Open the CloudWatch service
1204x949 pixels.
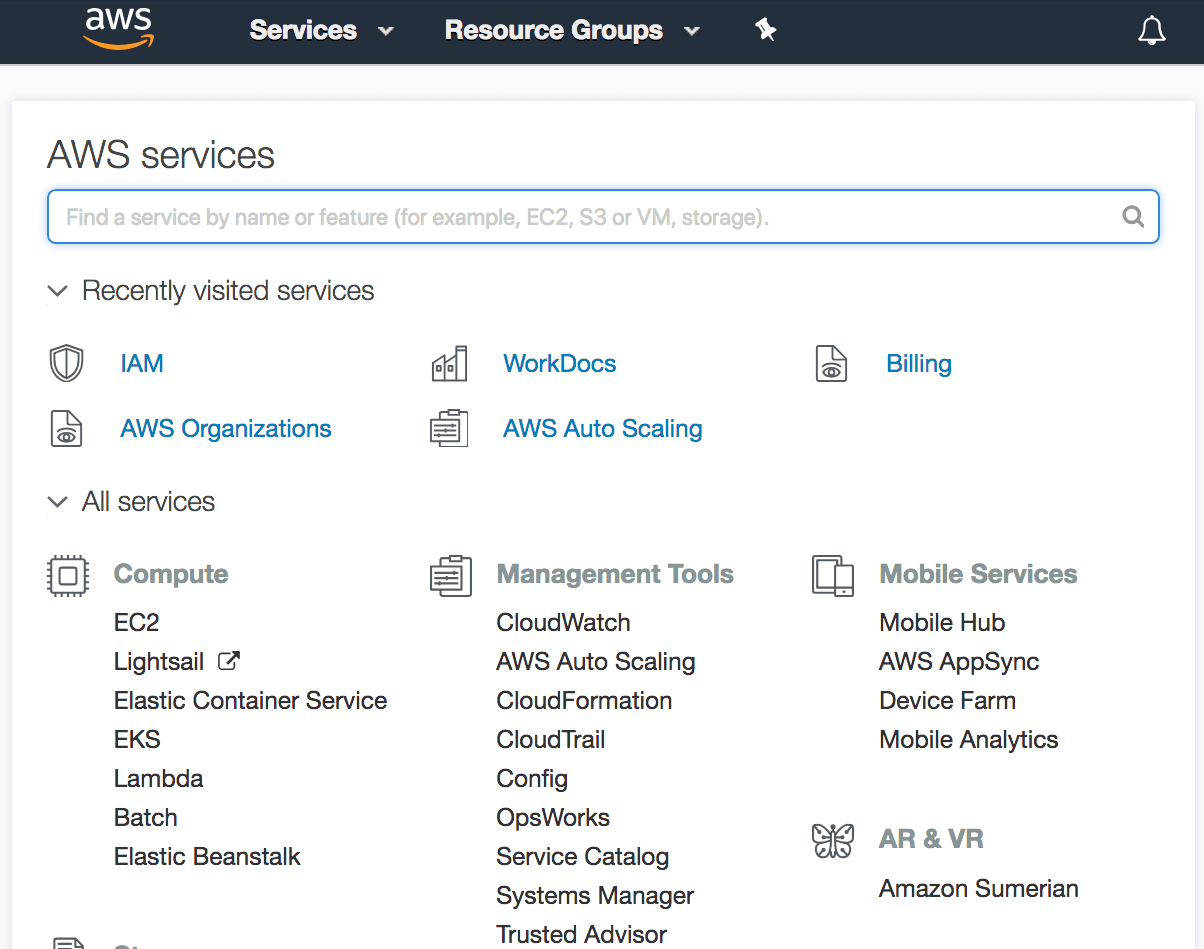pyautogui.click(x=564, y=623)
